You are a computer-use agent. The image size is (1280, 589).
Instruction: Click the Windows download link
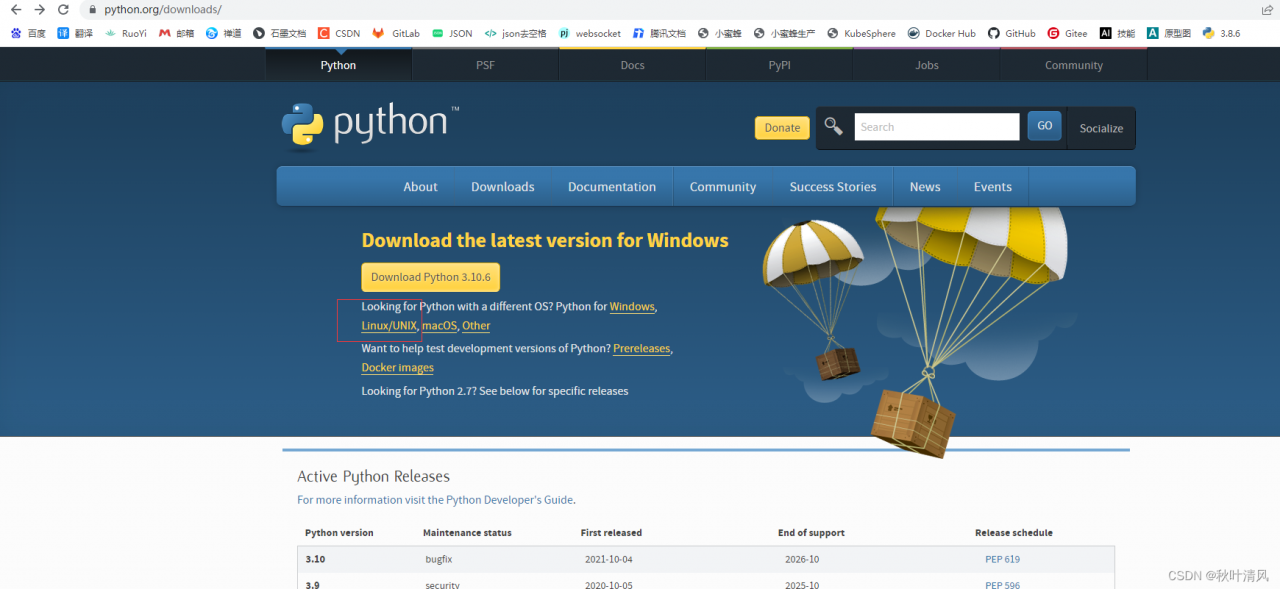[x=632, y=307]
